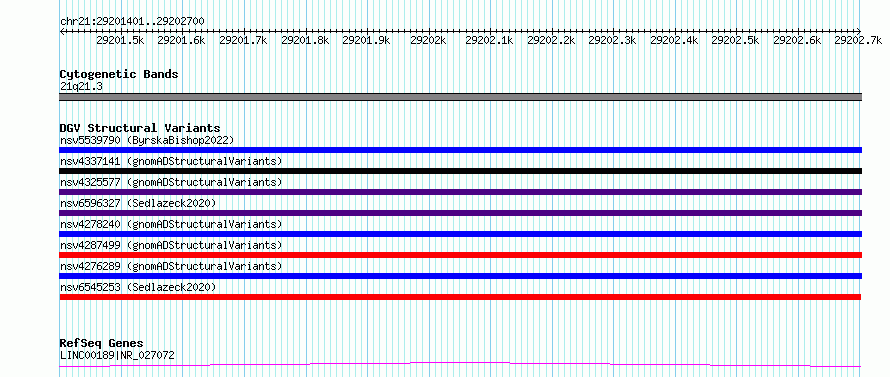Click the chr21:29201401..29202700 region label
The height and width of the screenshot is (377, 890).
click(132, 21)
